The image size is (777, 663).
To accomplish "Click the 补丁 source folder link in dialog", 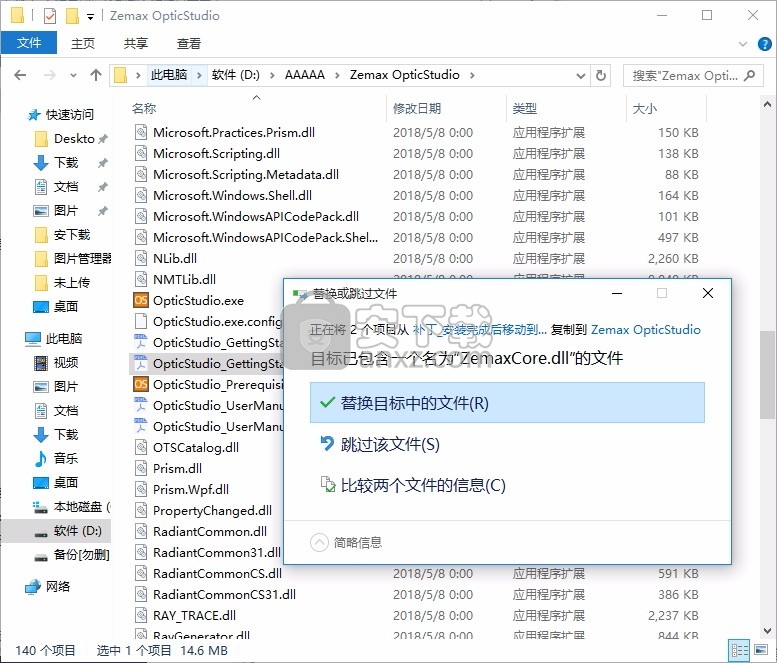I will [x=480, y=330].
